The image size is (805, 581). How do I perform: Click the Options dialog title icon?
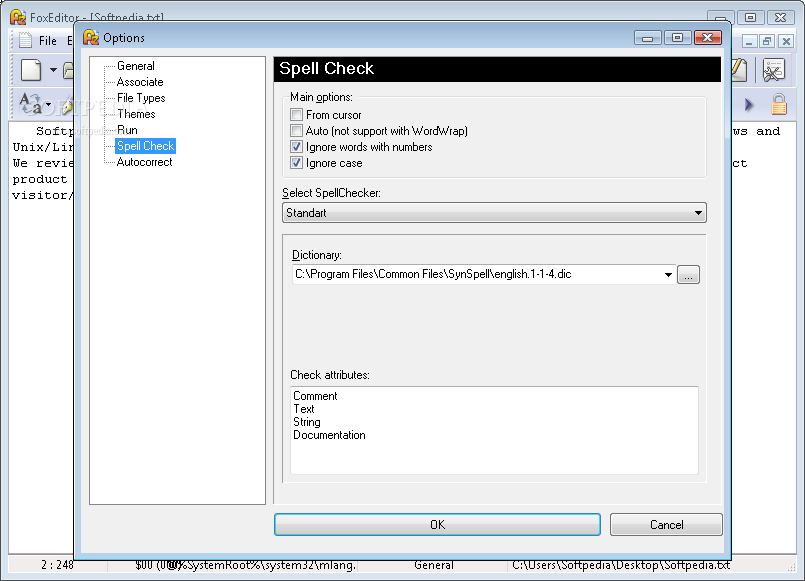click(x=91, y=37)
